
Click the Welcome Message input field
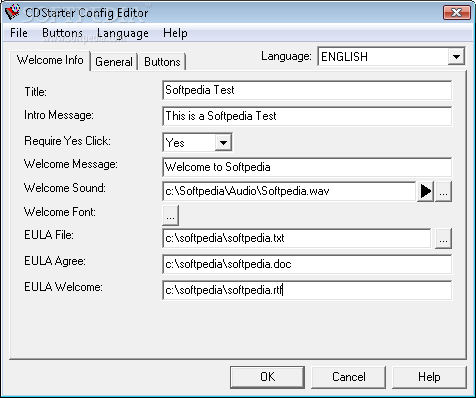[307, 167]
